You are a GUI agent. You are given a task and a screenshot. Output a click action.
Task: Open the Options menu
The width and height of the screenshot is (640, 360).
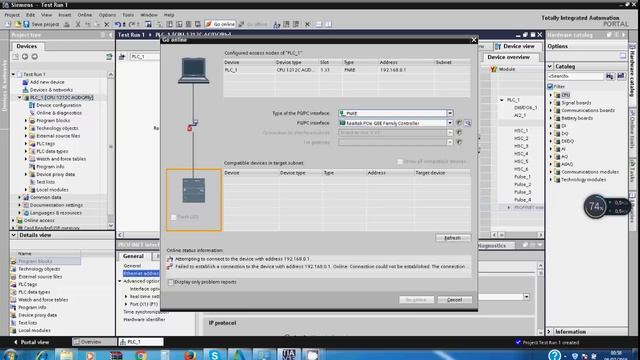(x=107, y=15)
